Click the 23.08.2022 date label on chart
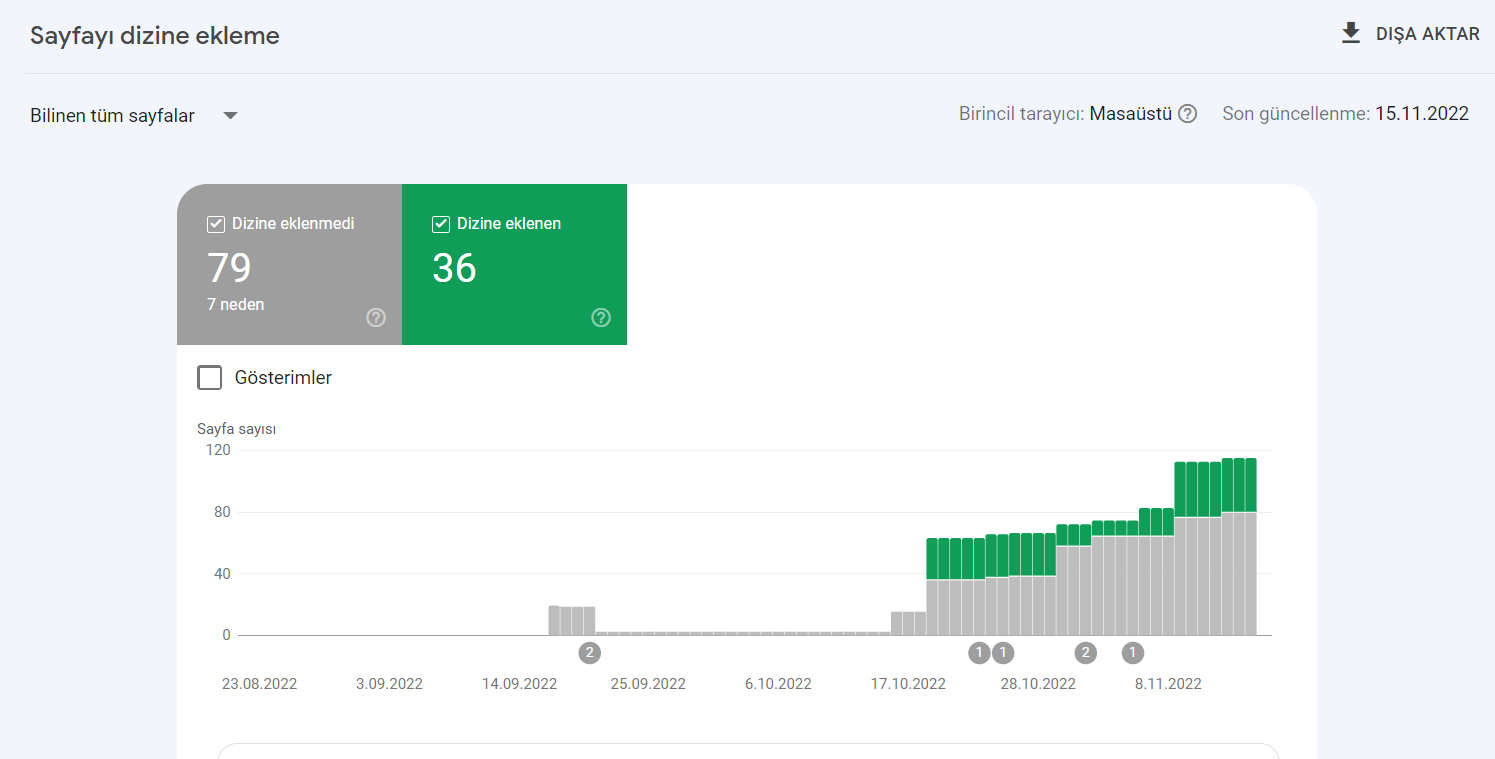Screen dimensions: 1495x759 [259, 684]
